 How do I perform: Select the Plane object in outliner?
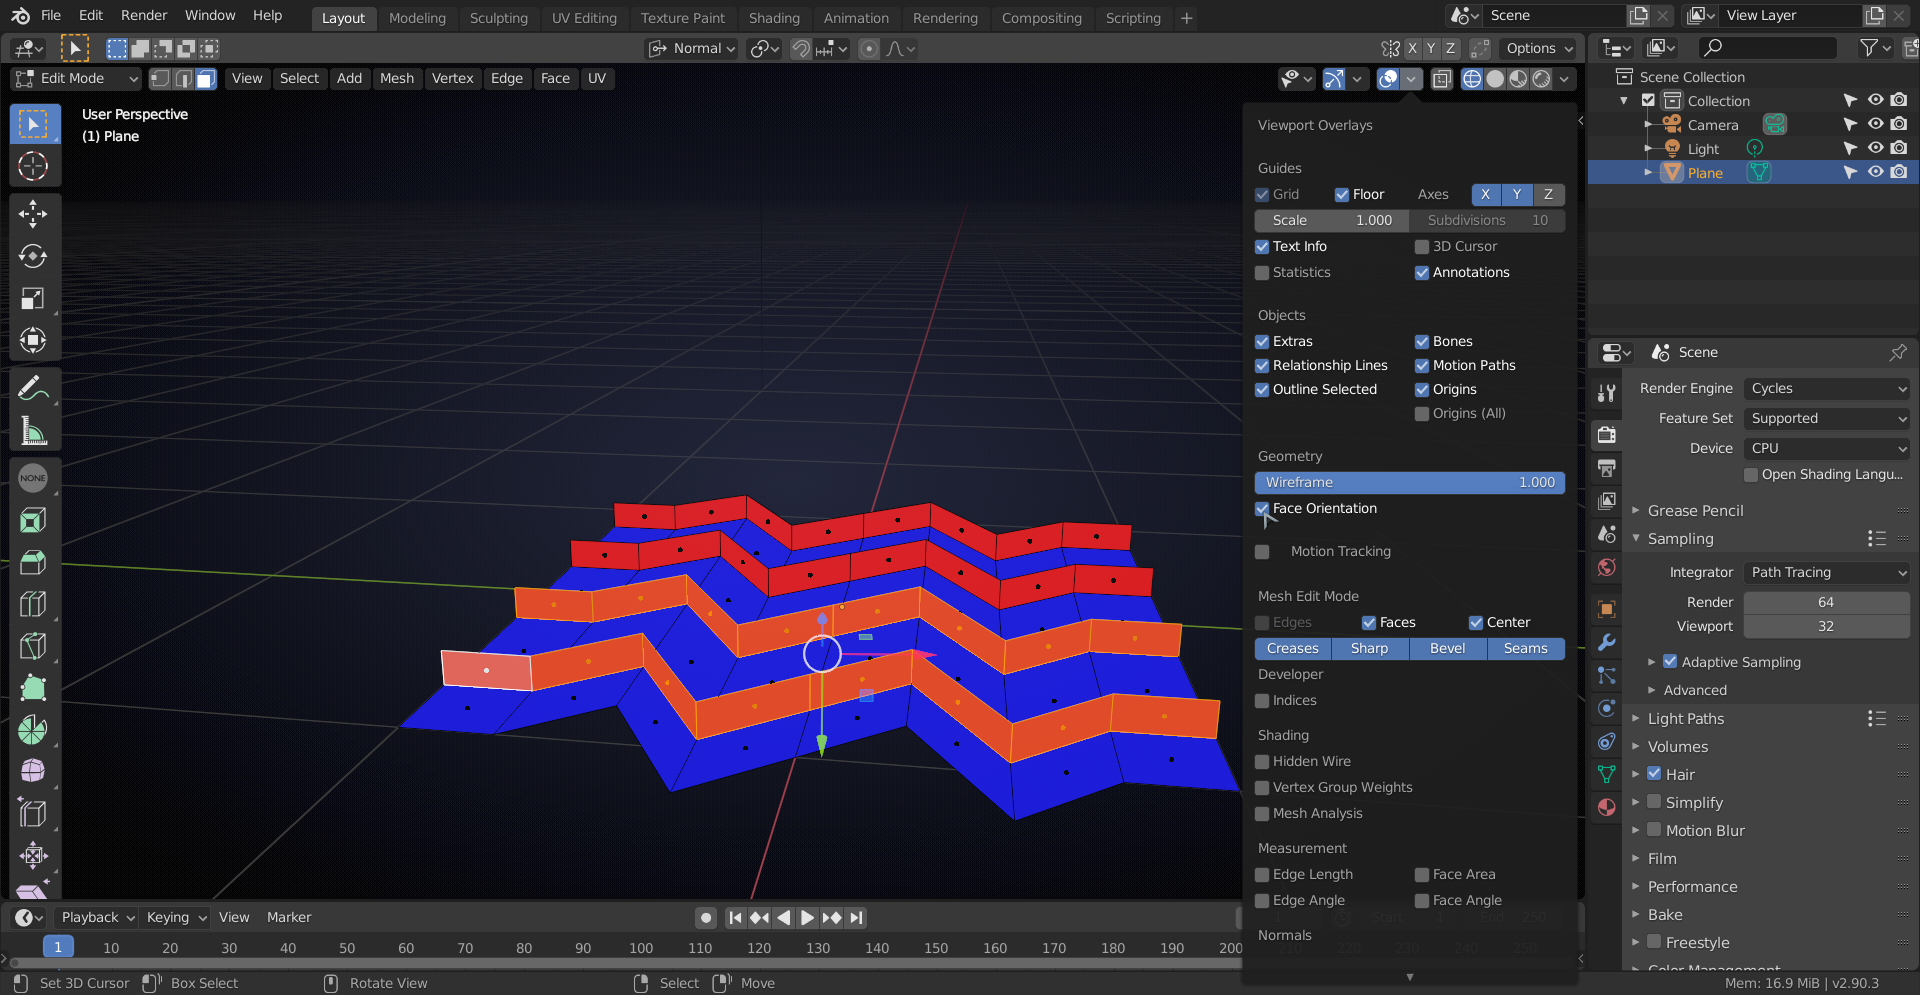pos(1704,173)
